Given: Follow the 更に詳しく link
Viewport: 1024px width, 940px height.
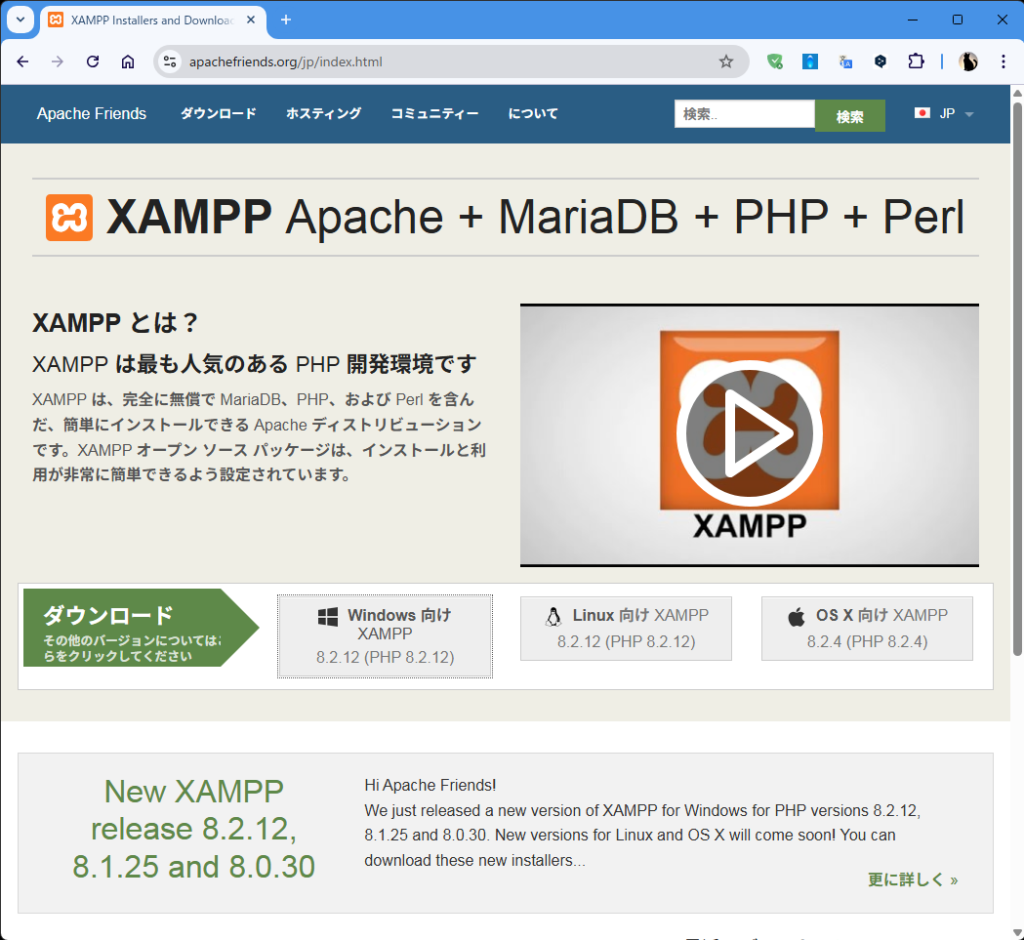Looking at the screenshot, I should click(x=912, y=880).
